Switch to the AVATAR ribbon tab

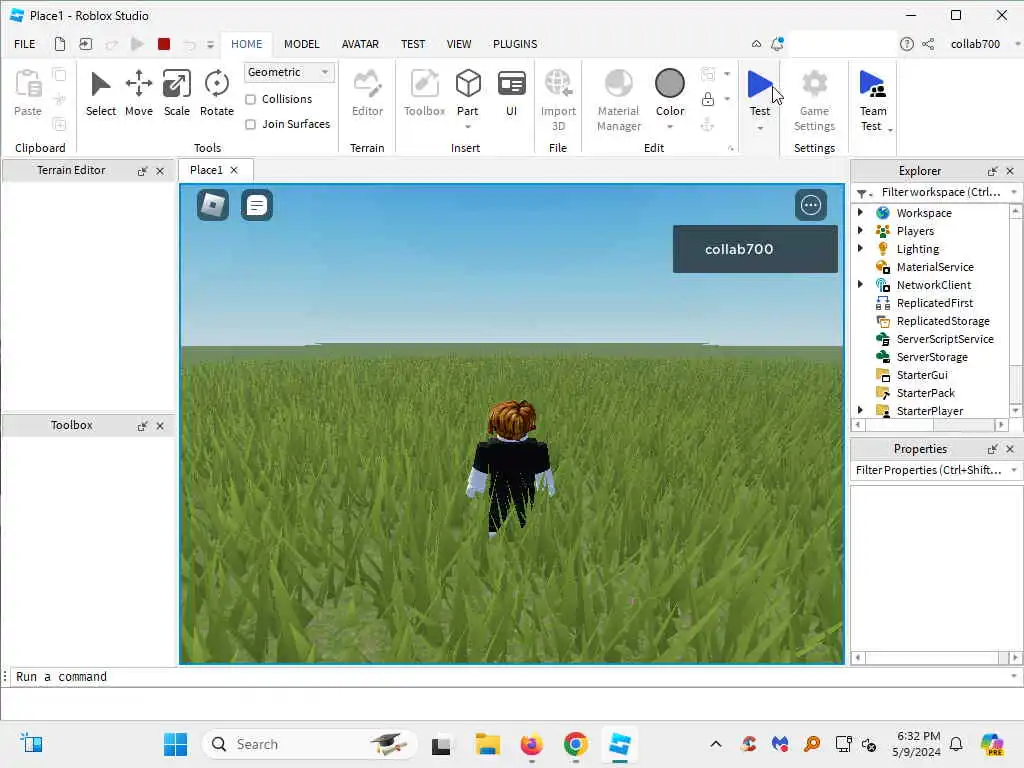[360, 44]
